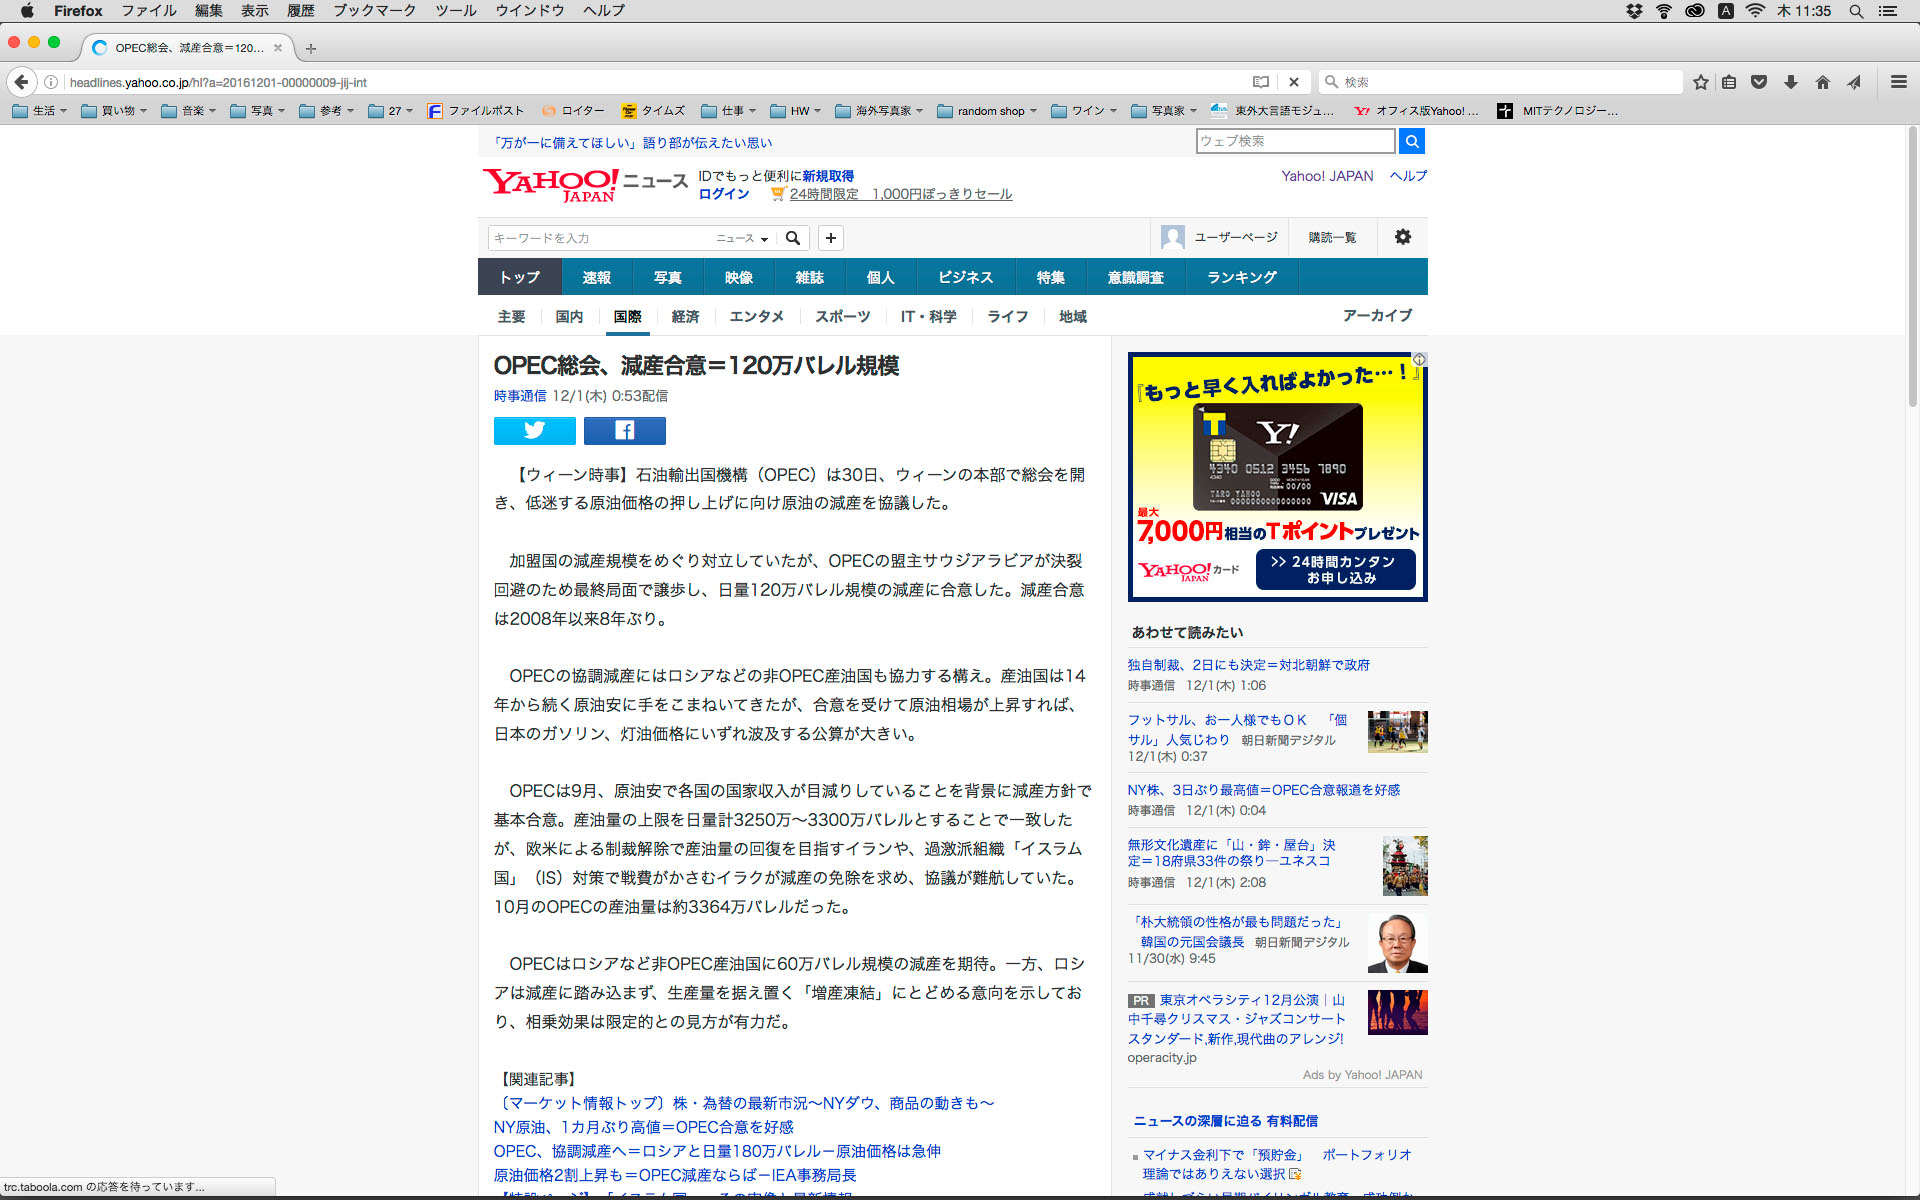
Task: Click the plus icon beside keyword search
Action: click(830, 238)
